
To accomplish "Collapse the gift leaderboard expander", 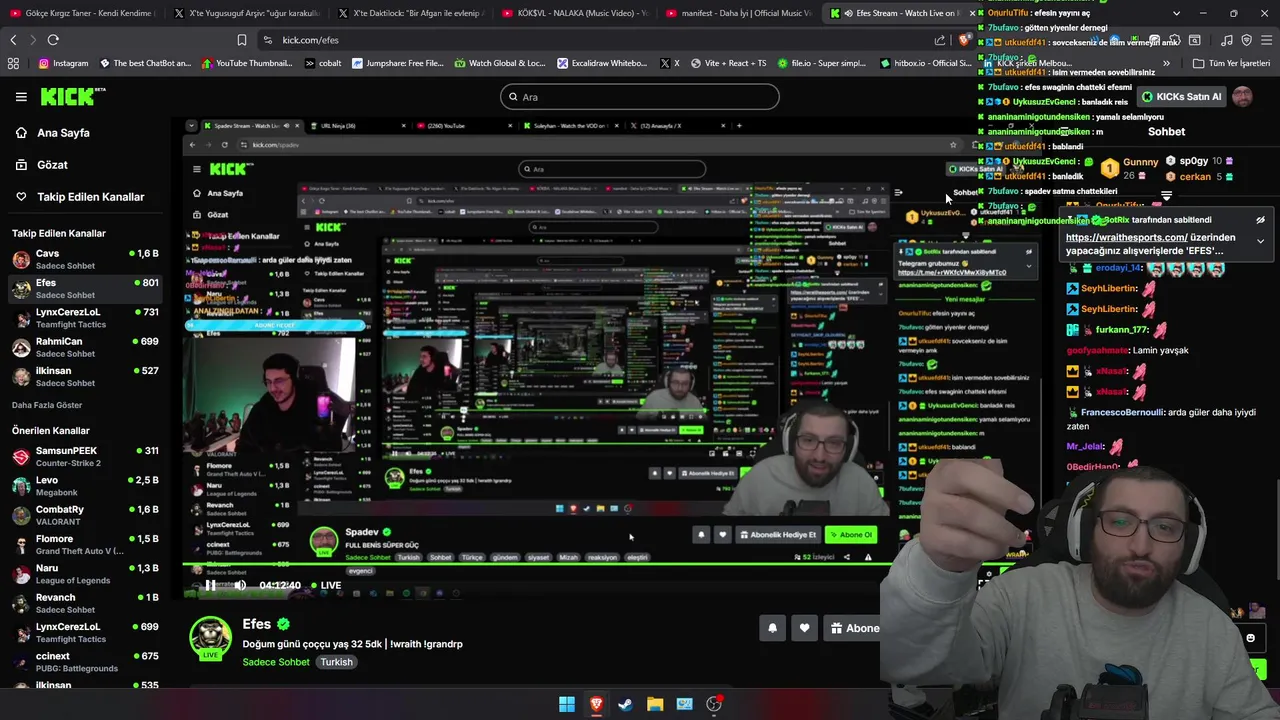I will [1166, 196].
